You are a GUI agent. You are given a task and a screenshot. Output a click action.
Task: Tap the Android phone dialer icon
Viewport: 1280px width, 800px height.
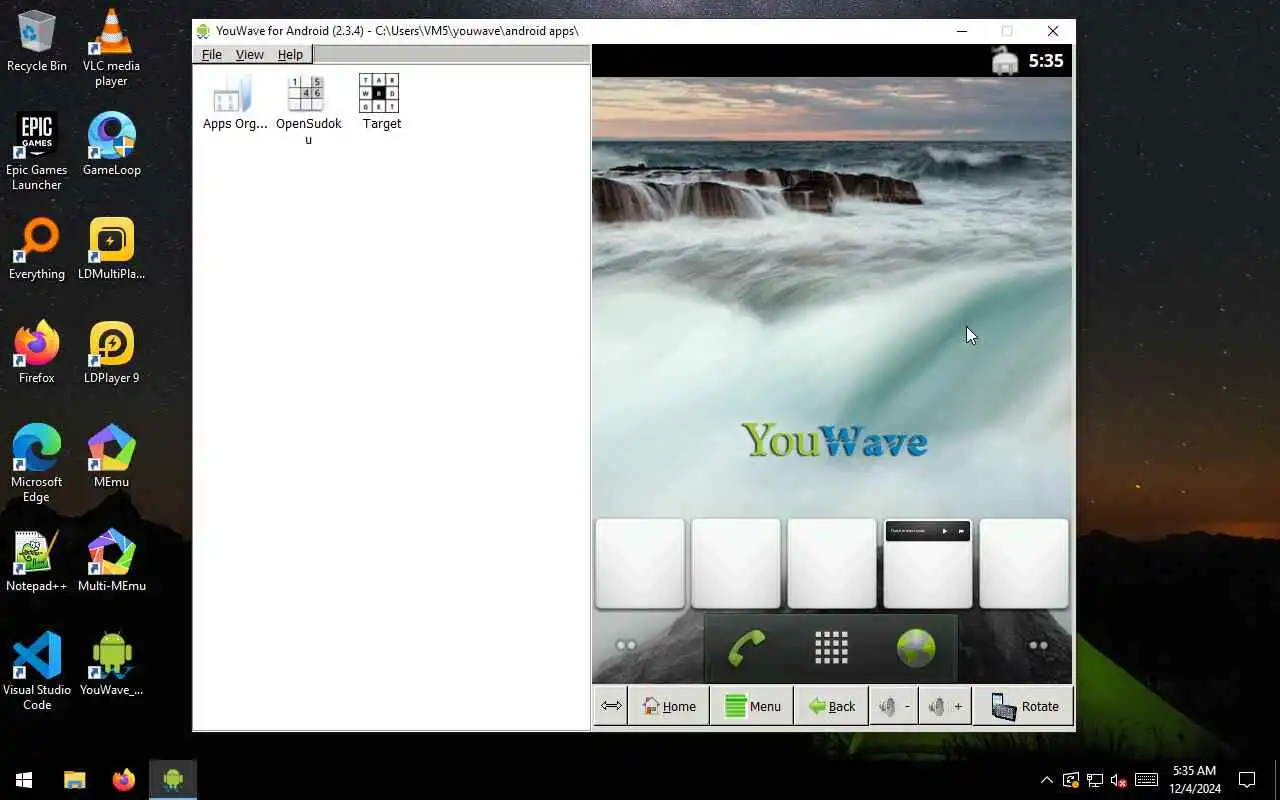[x=747, y=648]
